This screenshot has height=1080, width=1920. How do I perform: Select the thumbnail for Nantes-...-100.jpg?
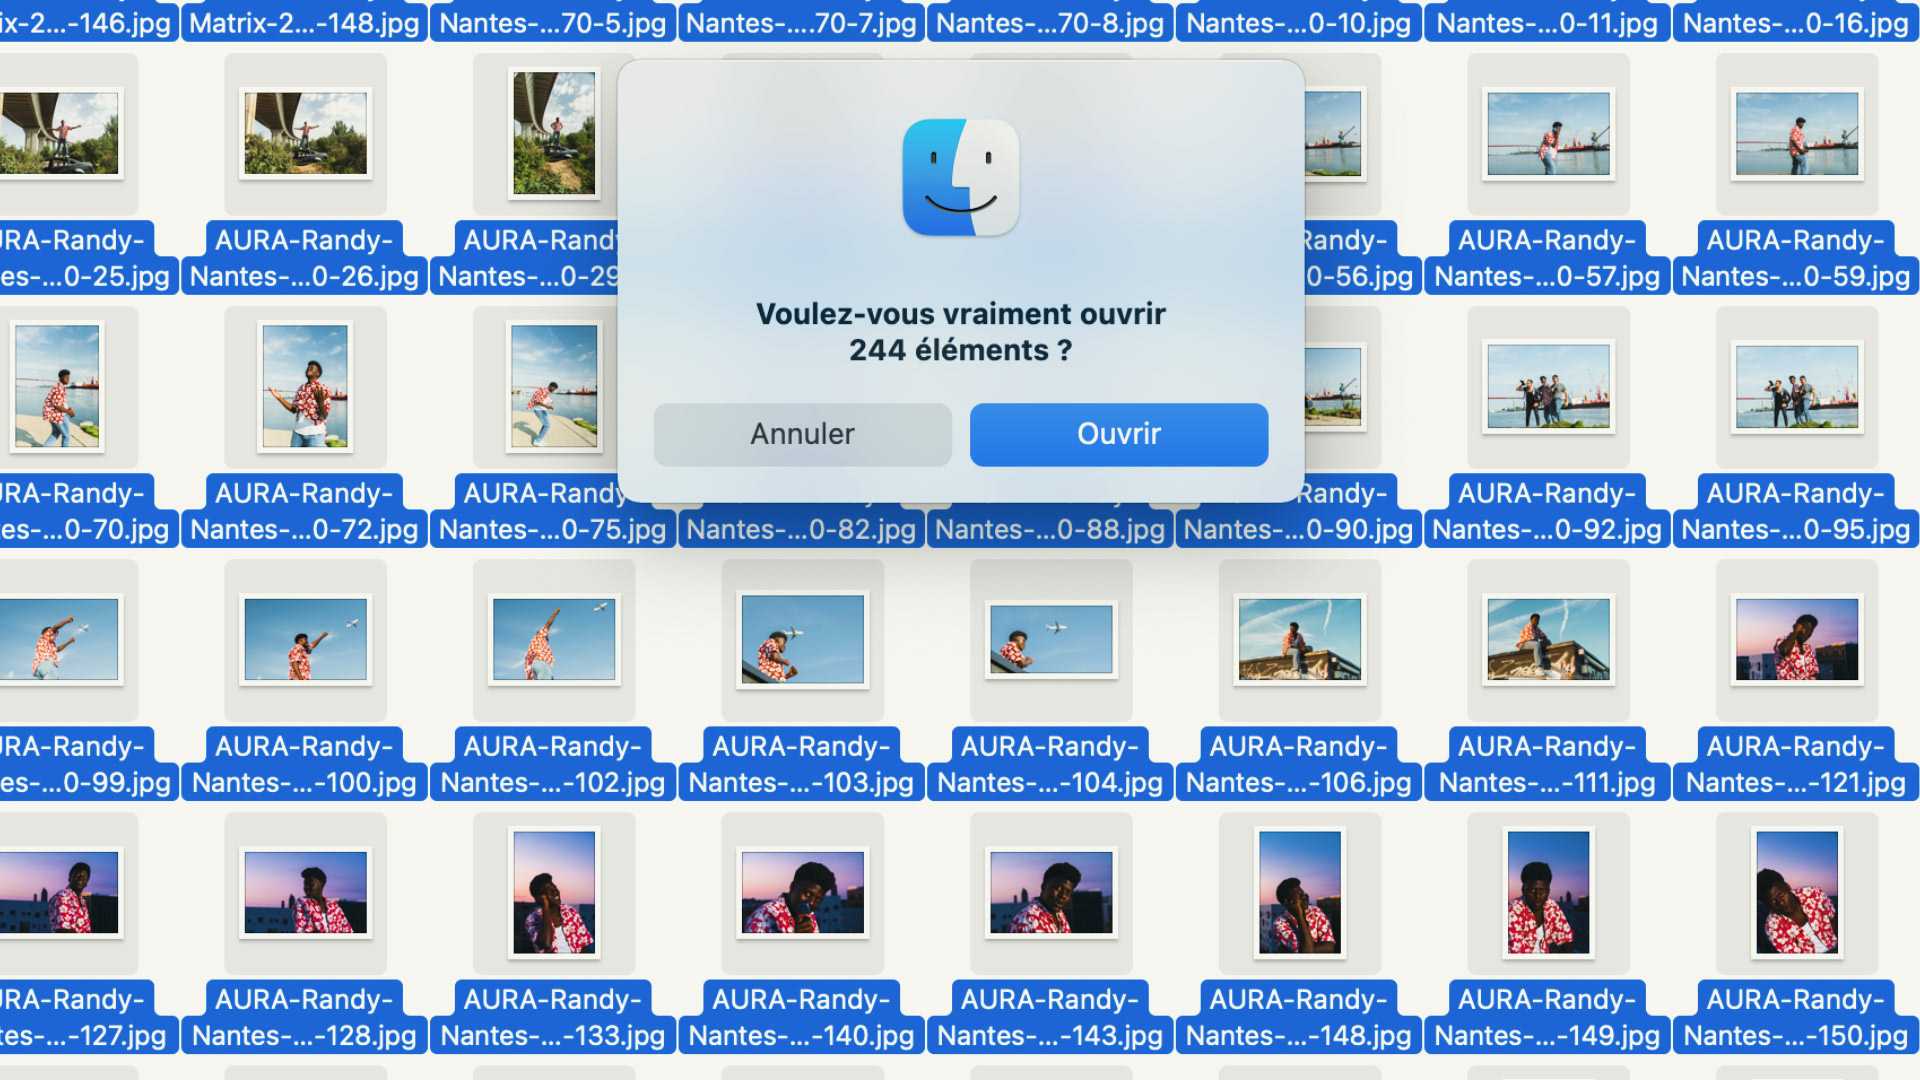tap(305, 639)
